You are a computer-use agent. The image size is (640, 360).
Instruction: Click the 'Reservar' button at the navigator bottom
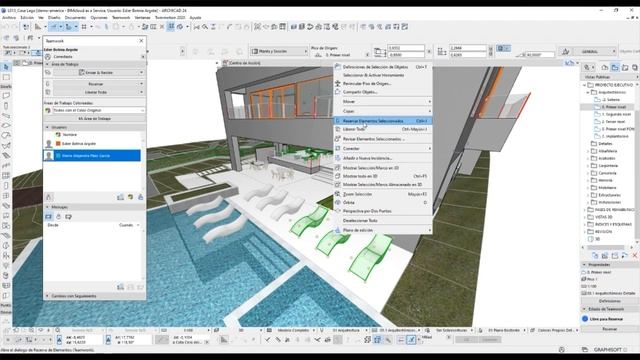pos(609,329)
